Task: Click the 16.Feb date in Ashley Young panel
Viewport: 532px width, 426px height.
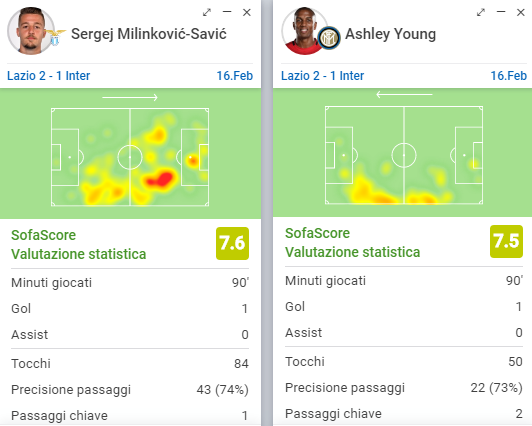Action: [509, 76]
